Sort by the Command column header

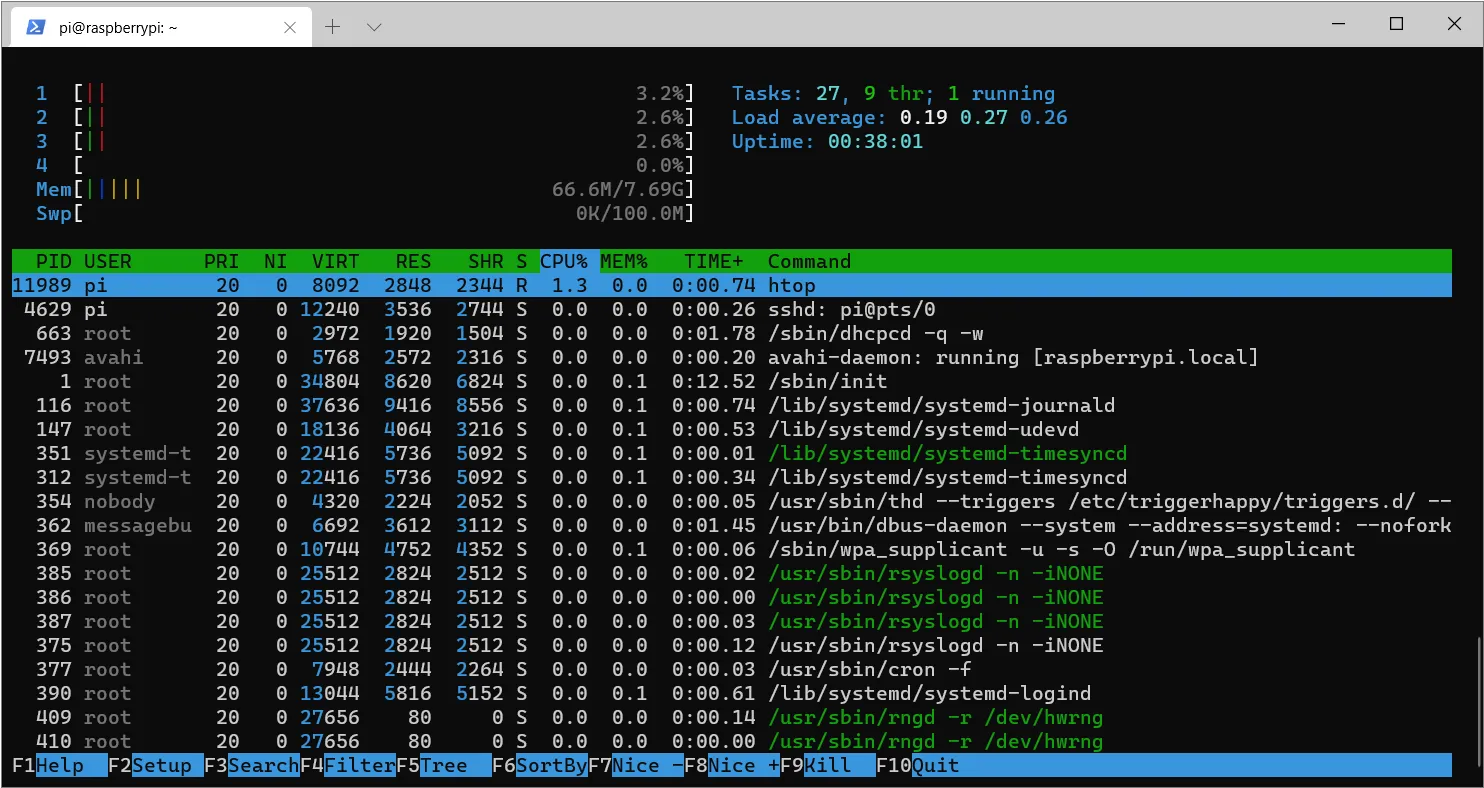click(x=810, y=261)
